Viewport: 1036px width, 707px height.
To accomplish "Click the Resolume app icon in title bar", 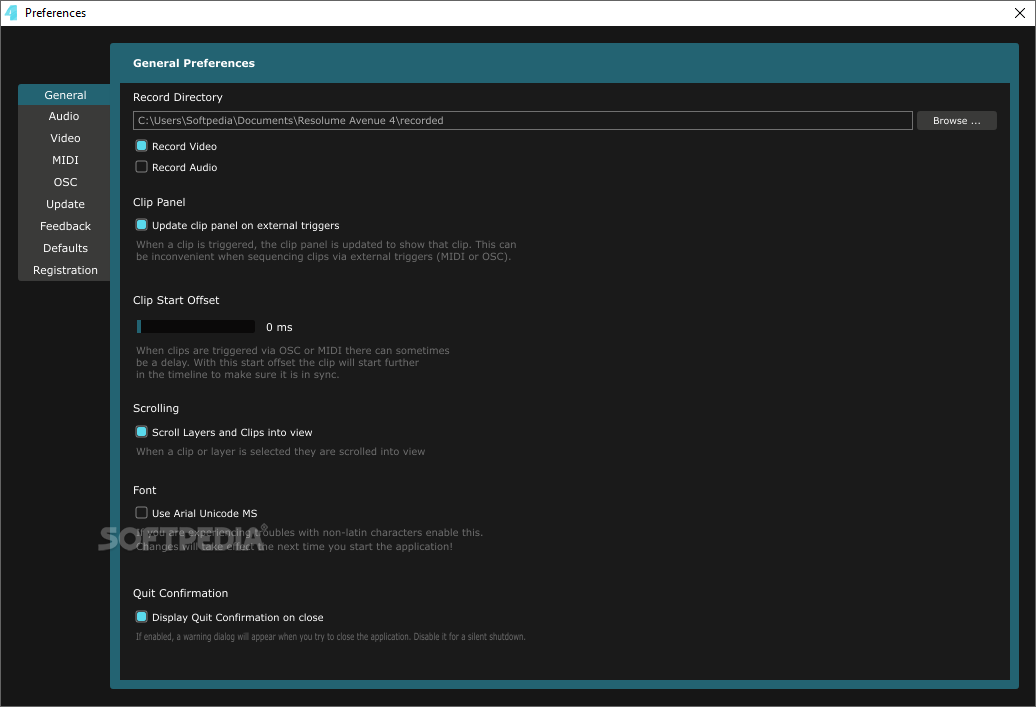I will click(x=11, y=13).
